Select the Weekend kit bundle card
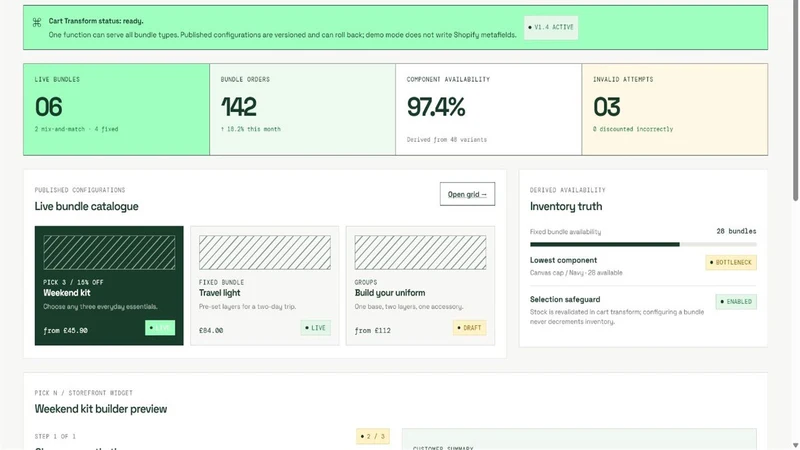Screen dimensions: 800x450 109,286
